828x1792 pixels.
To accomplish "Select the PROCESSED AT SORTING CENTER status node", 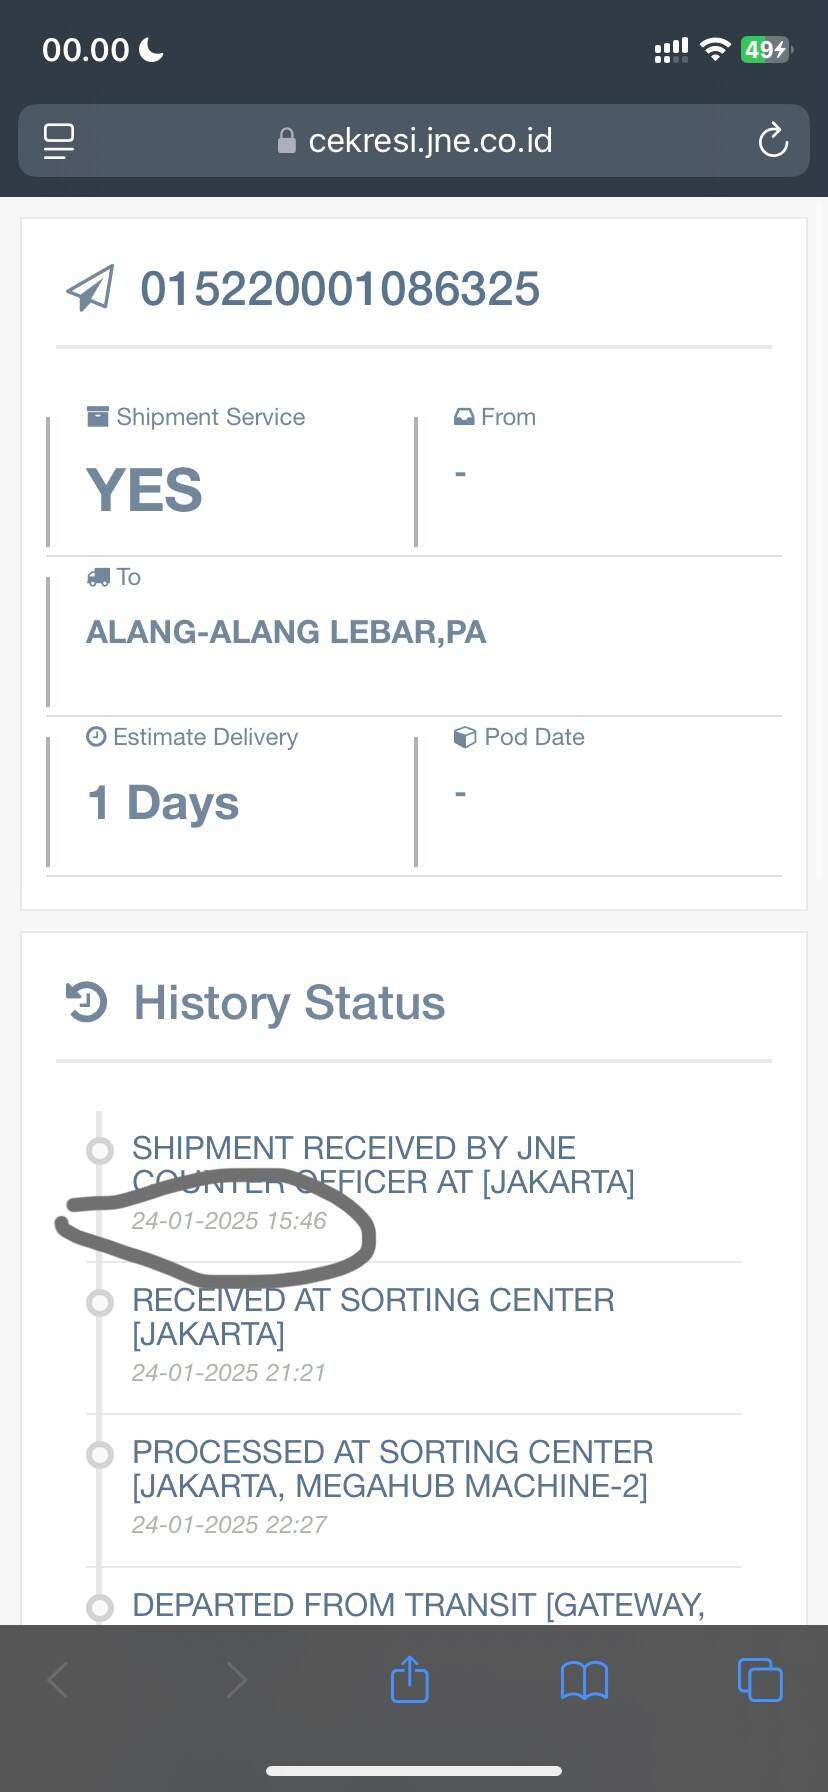I will 100,1455.
